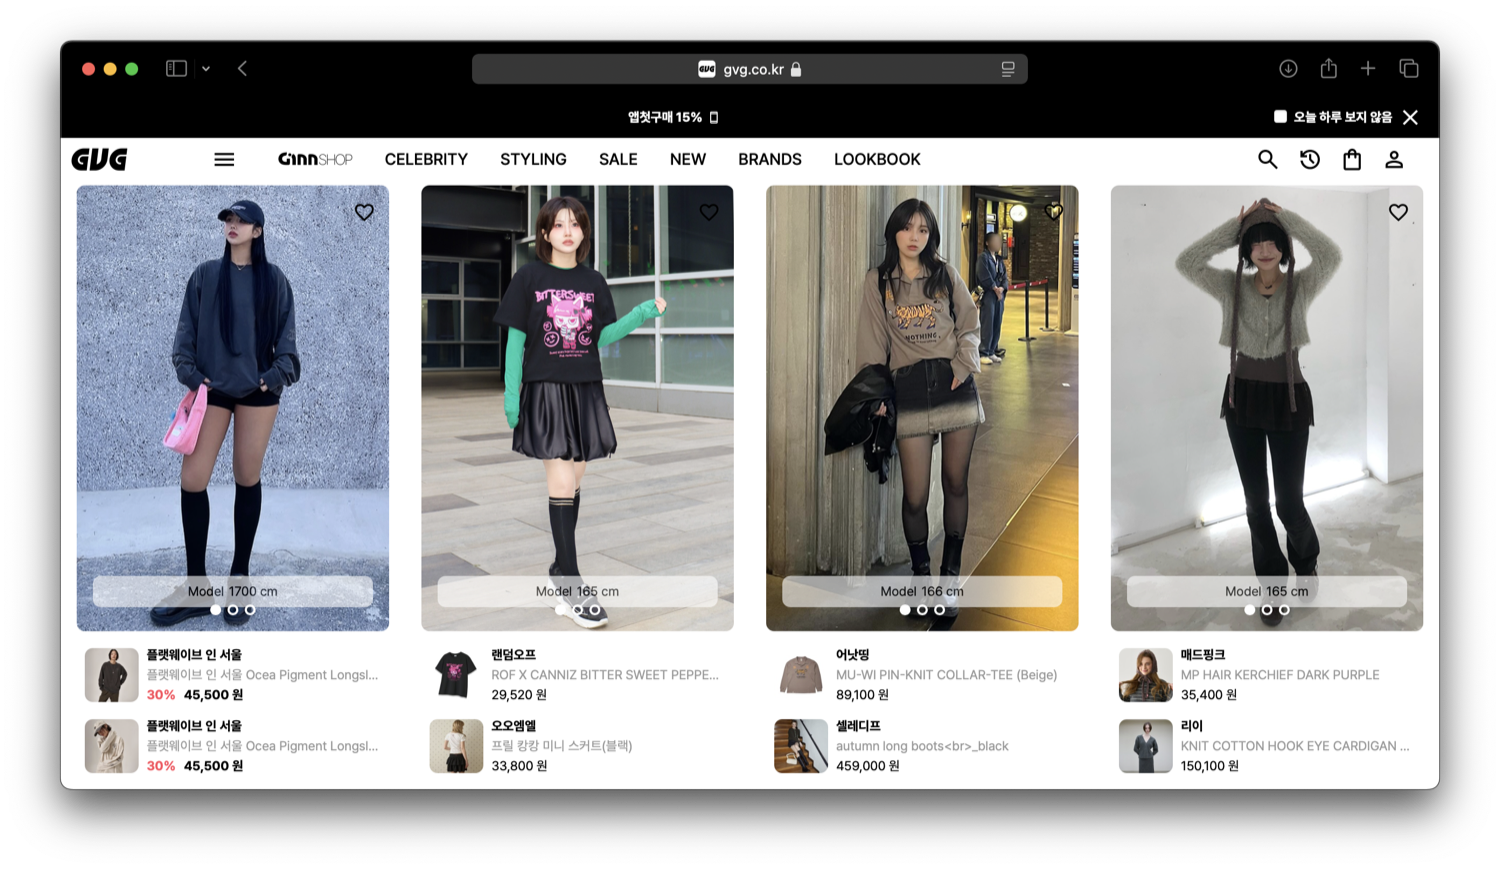This screenshot has width=1500, height=869.
Task: Open the hamburger menu icon
Action: (x=224, y=160)
